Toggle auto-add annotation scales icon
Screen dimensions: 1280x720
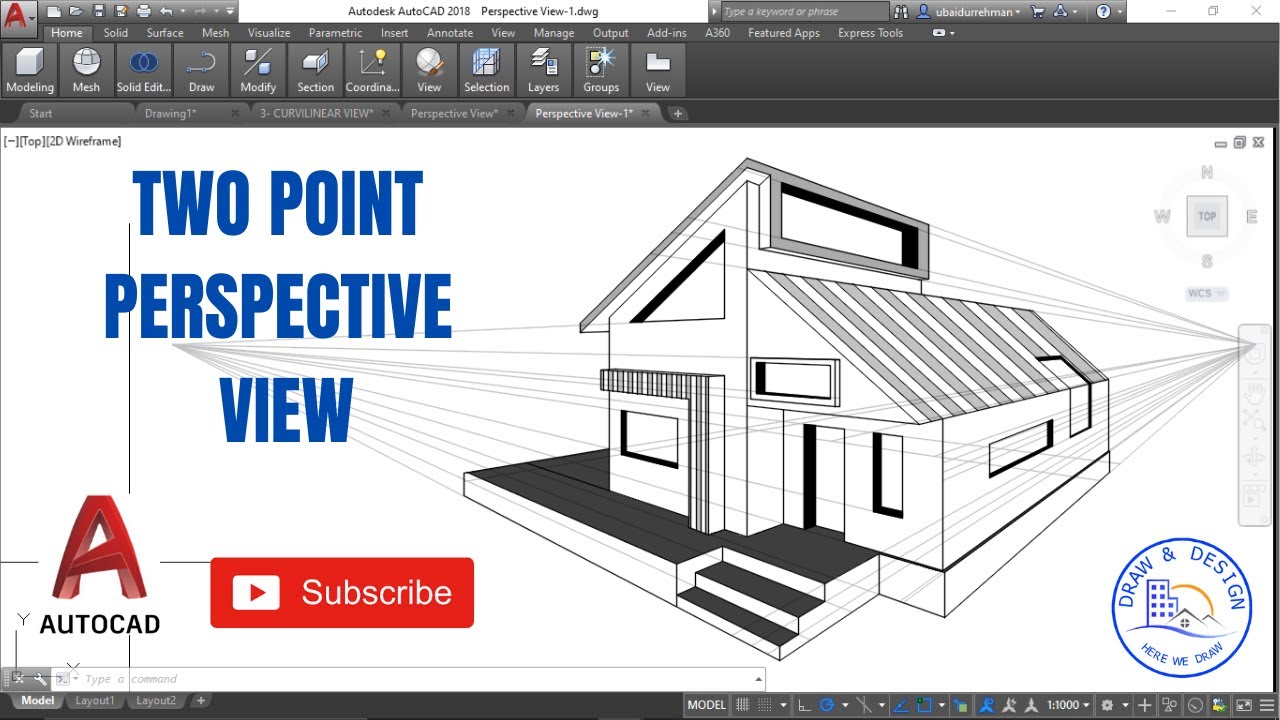(x=1010, y=705)
